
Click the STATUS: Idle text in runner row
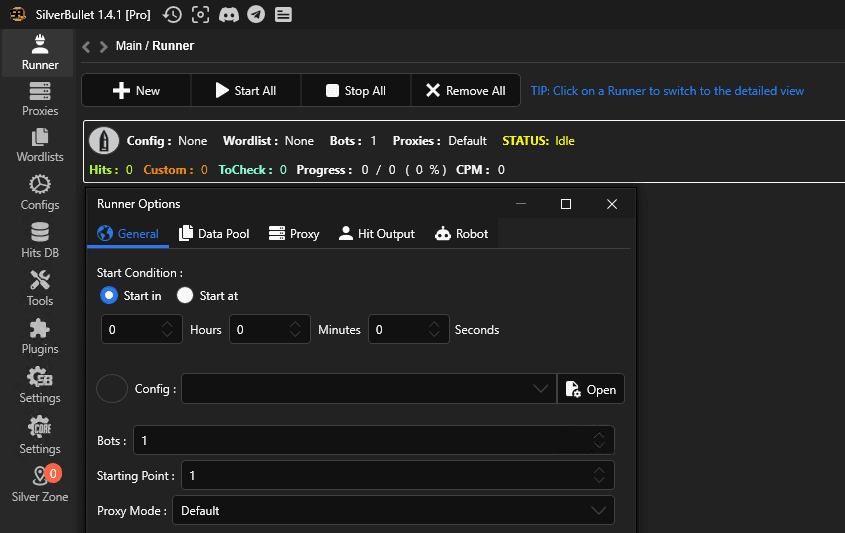pyautogui.click(x=538, y=141)
